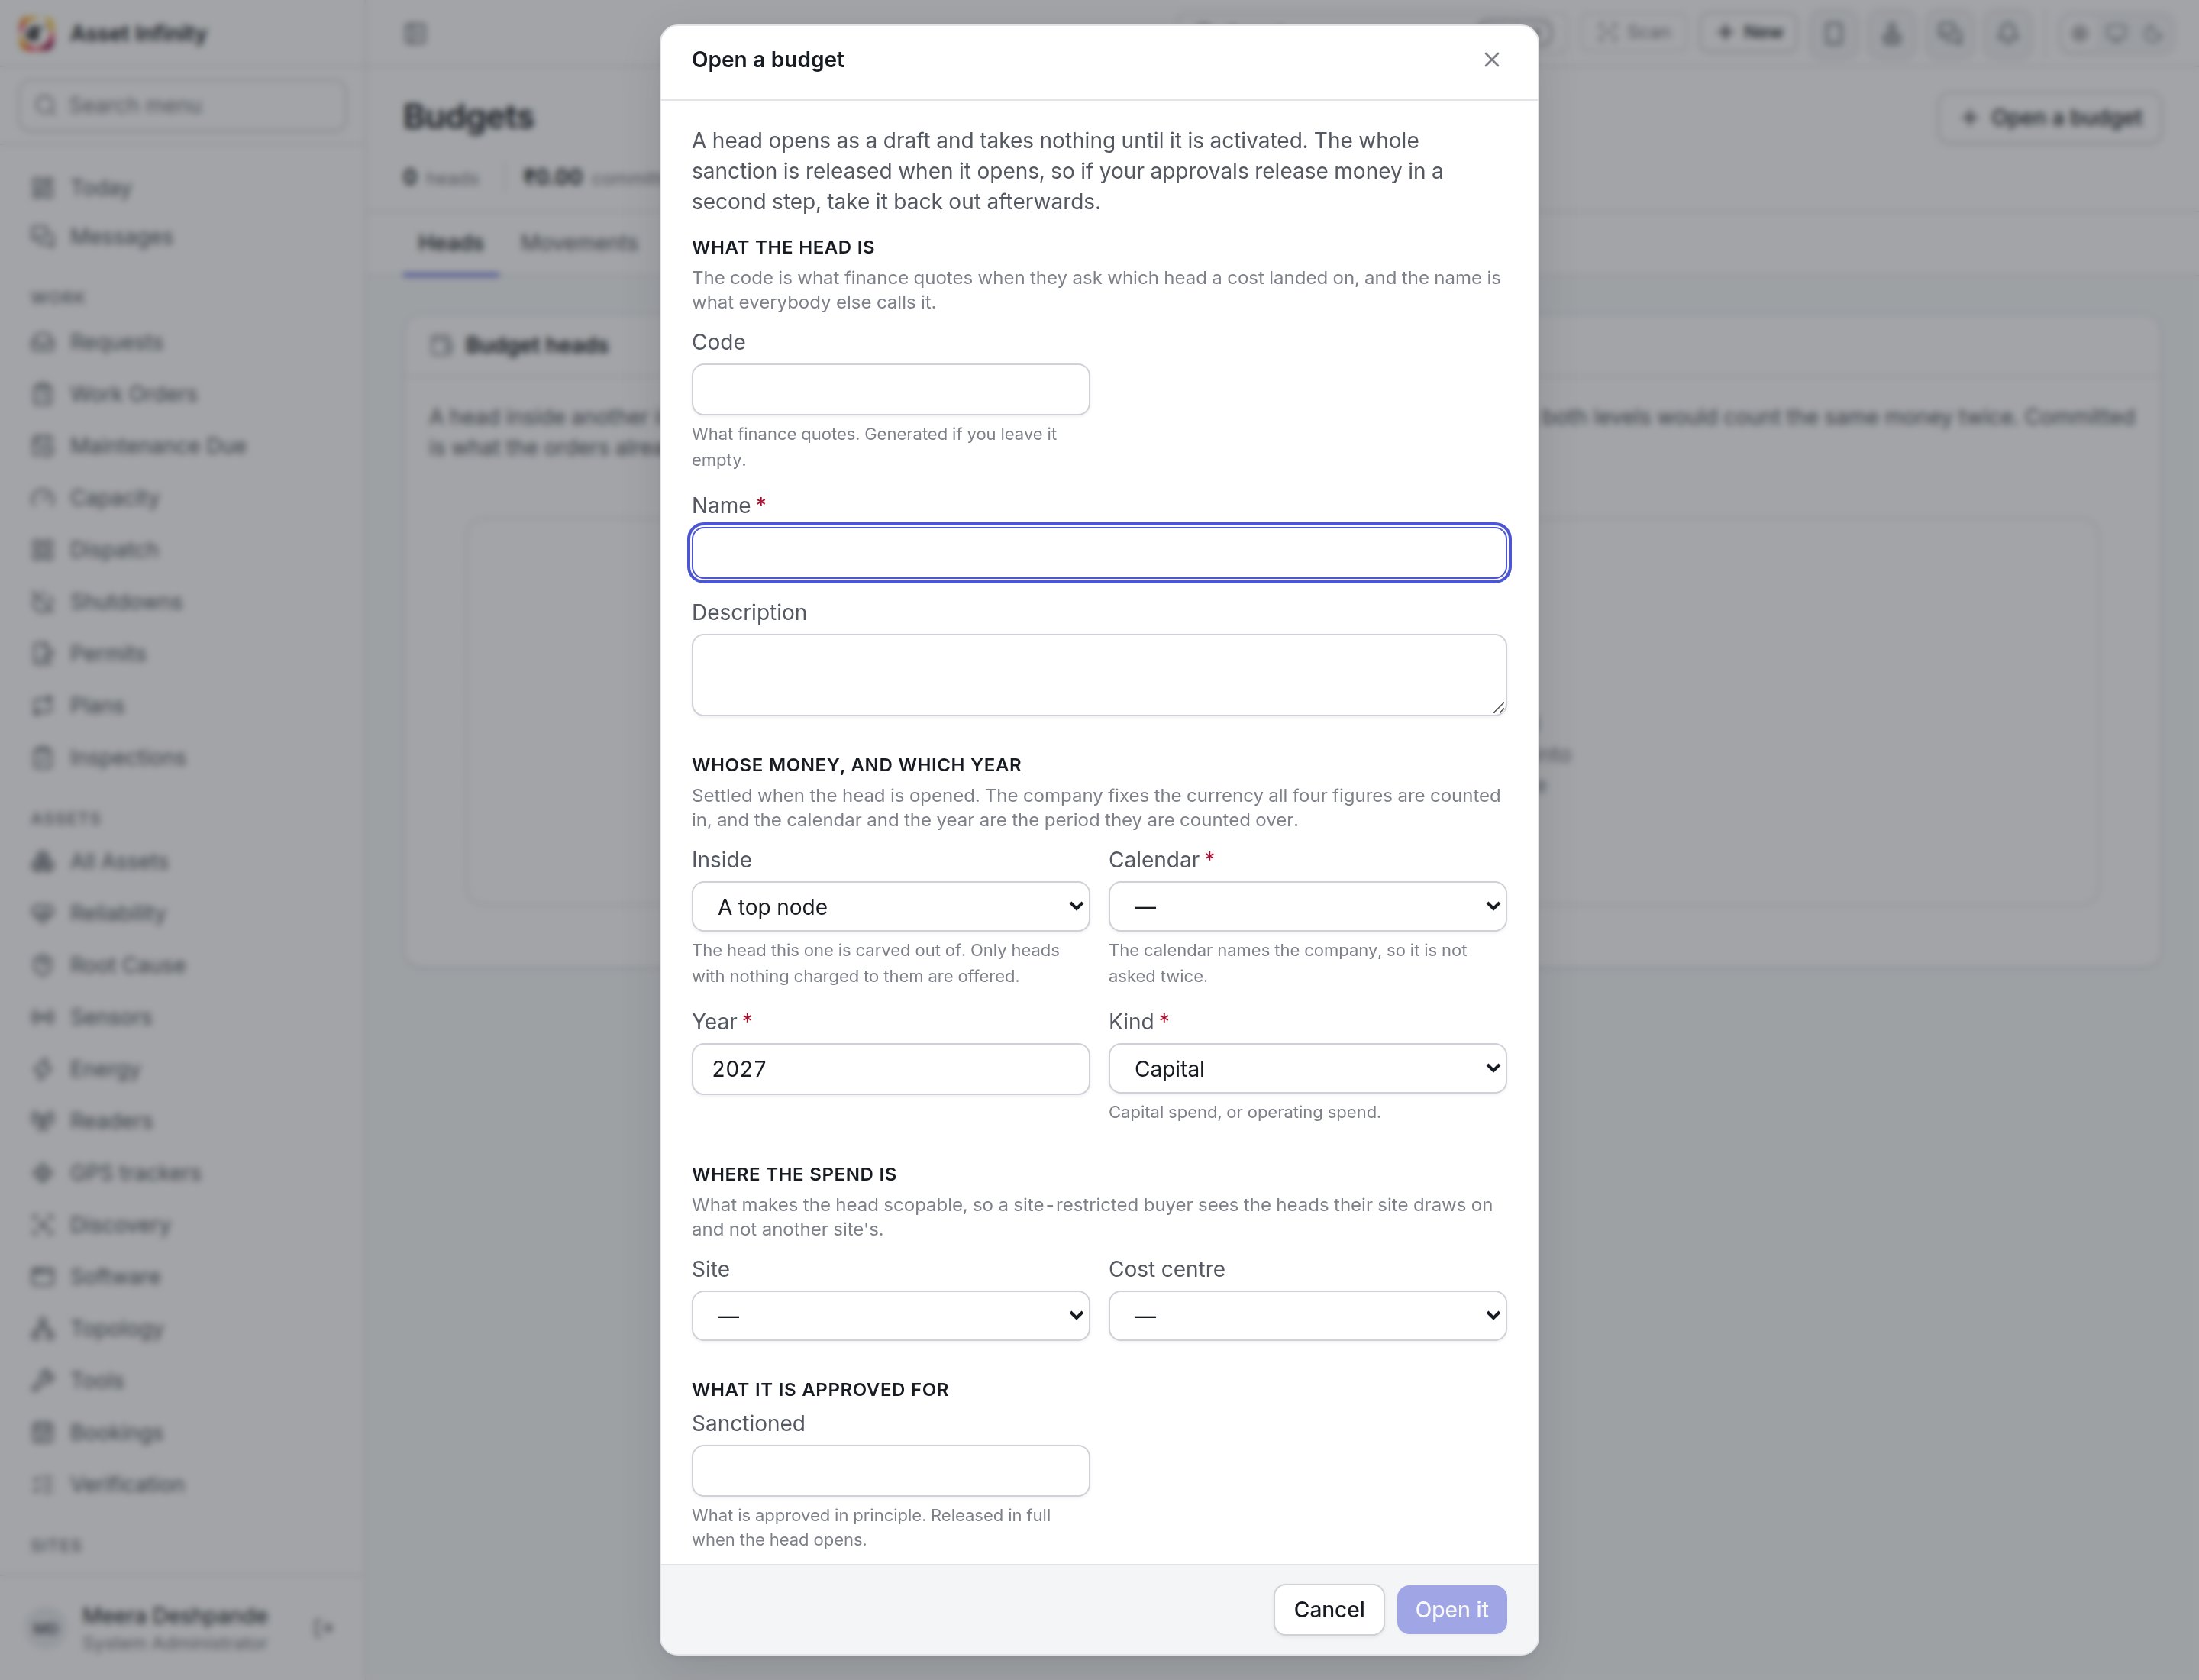The width and height of the screenshot is (2199, 1680).
Task: Click the Scan button in top bar
Action: pos(1633,33)
